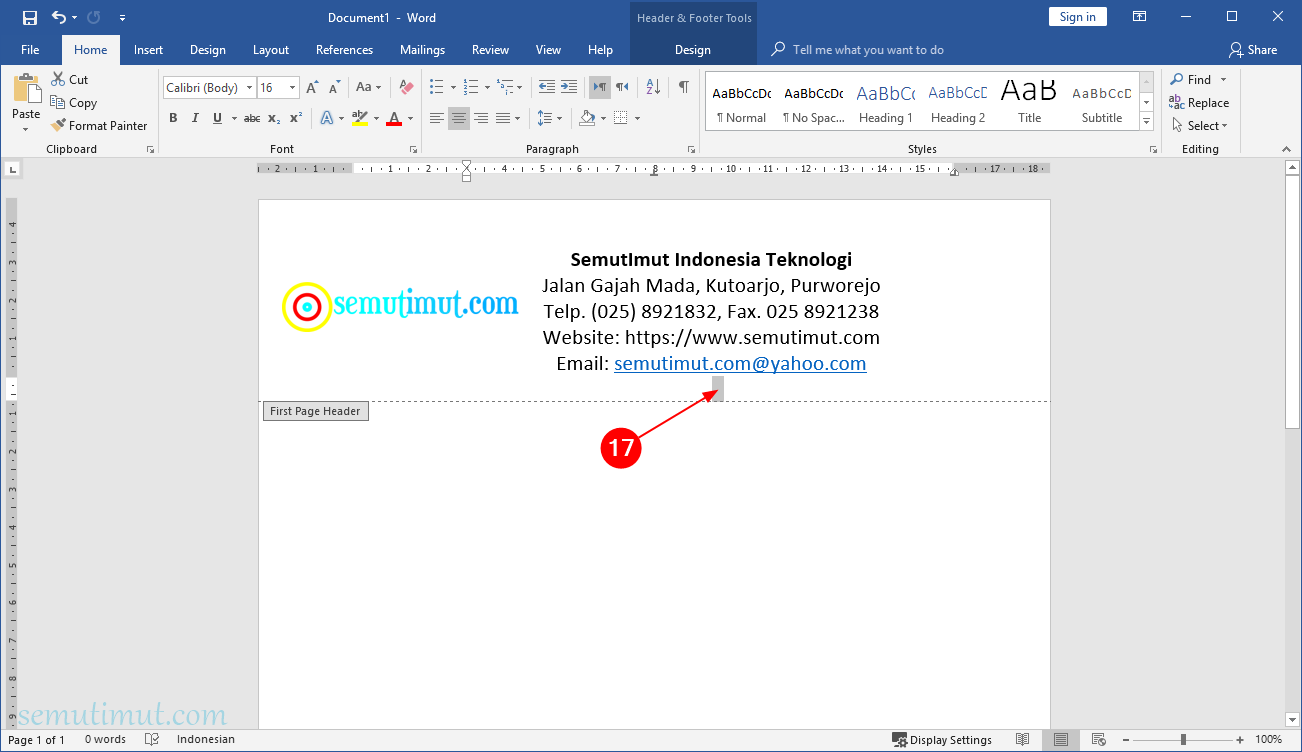Click the Share button
The width and height of the screenshot is (1302, 752).
pos(1253,50)
